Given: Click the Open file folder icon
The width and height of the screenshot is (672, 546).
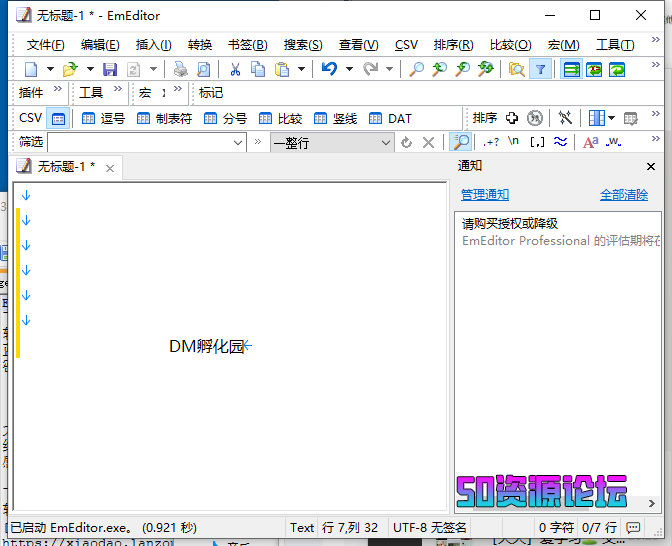Looking at the screenshot, I should (x=70, y=69).
